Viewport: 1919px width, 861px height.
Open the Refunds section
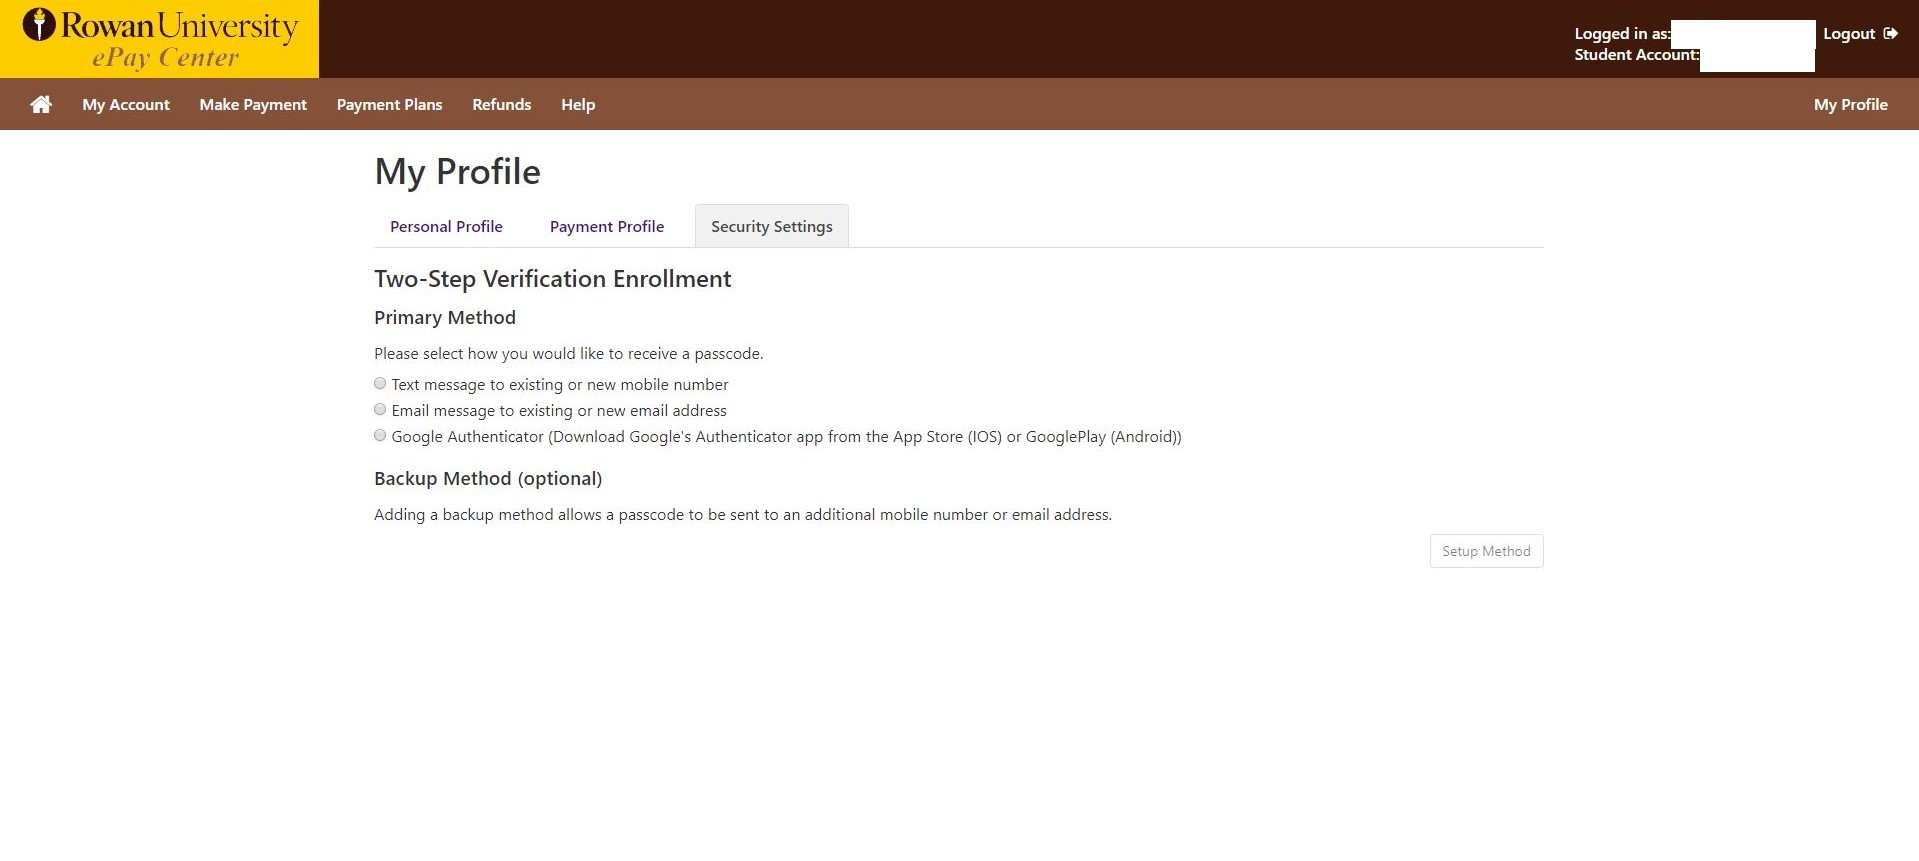pyautogui.click(x=501, y=104)
